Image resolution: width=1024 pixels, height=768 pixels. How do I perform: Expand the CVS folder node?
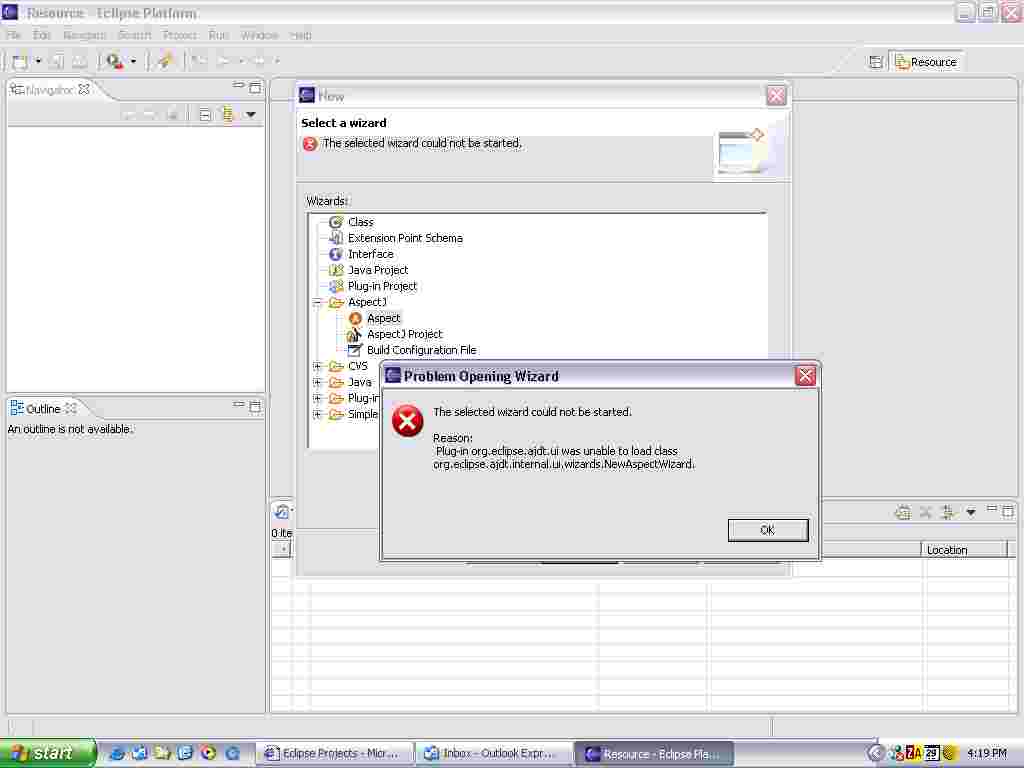point(317,366)
